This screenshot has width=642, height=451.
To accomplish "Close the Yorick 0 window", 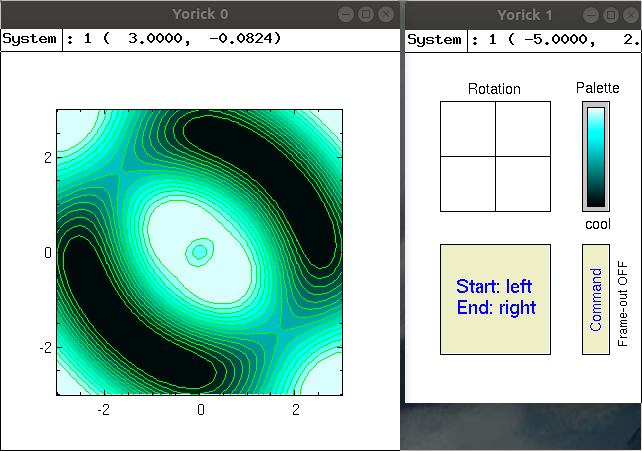I will point(386,14).
